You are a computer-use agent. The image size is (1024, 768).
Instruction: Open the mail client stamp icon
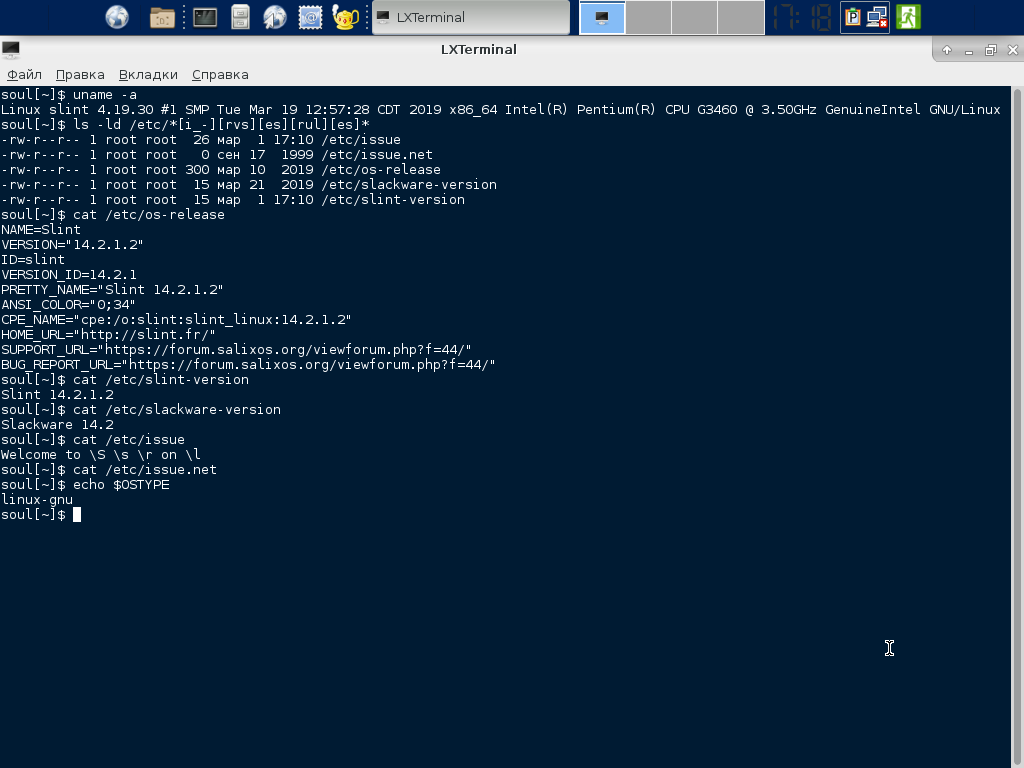click(310, 17)
